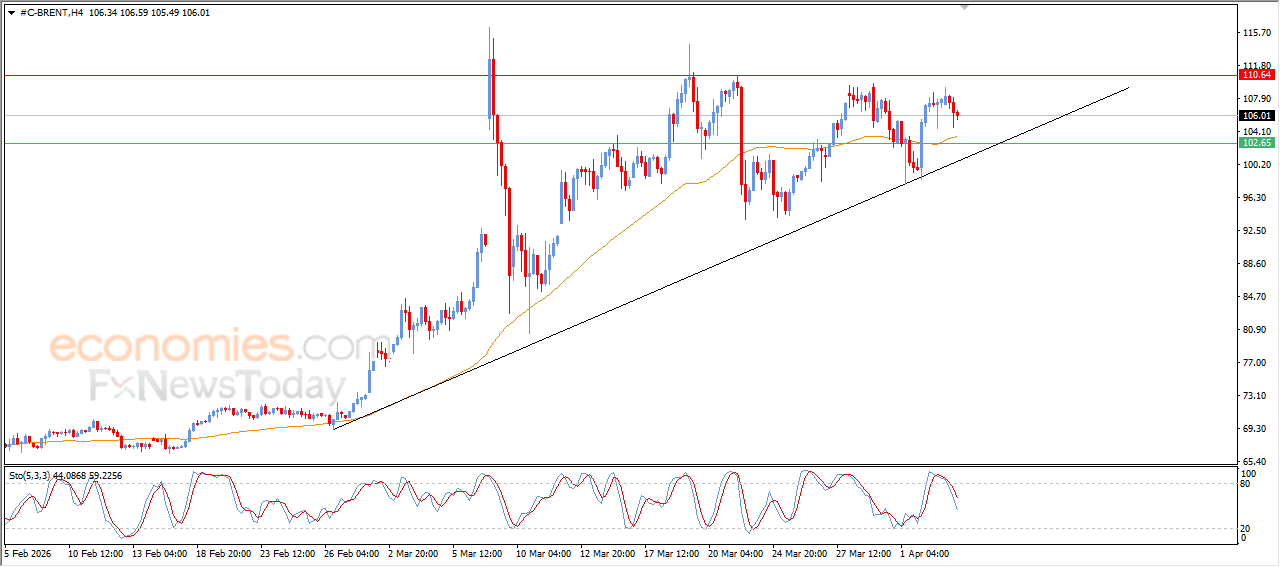Click the 84.70 price scale value

click(1254, 297)
